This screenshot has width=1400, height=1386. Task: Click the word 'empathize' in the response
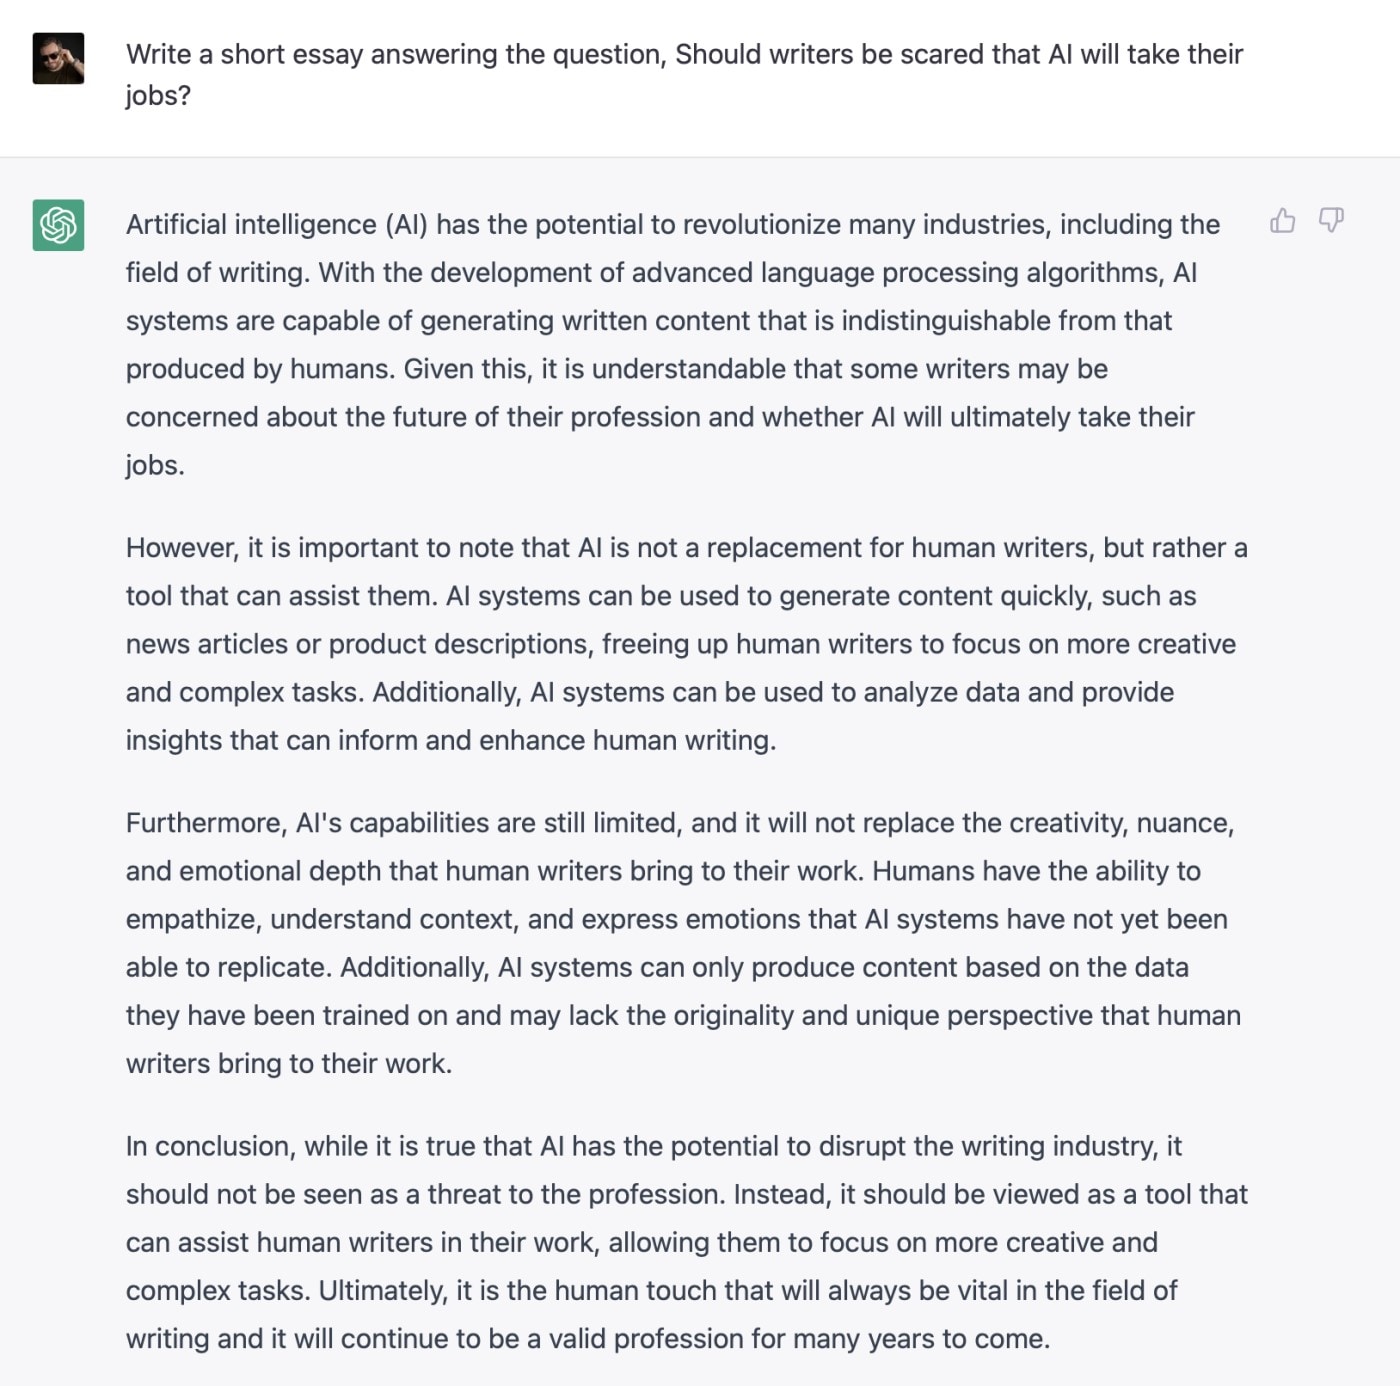190,919
